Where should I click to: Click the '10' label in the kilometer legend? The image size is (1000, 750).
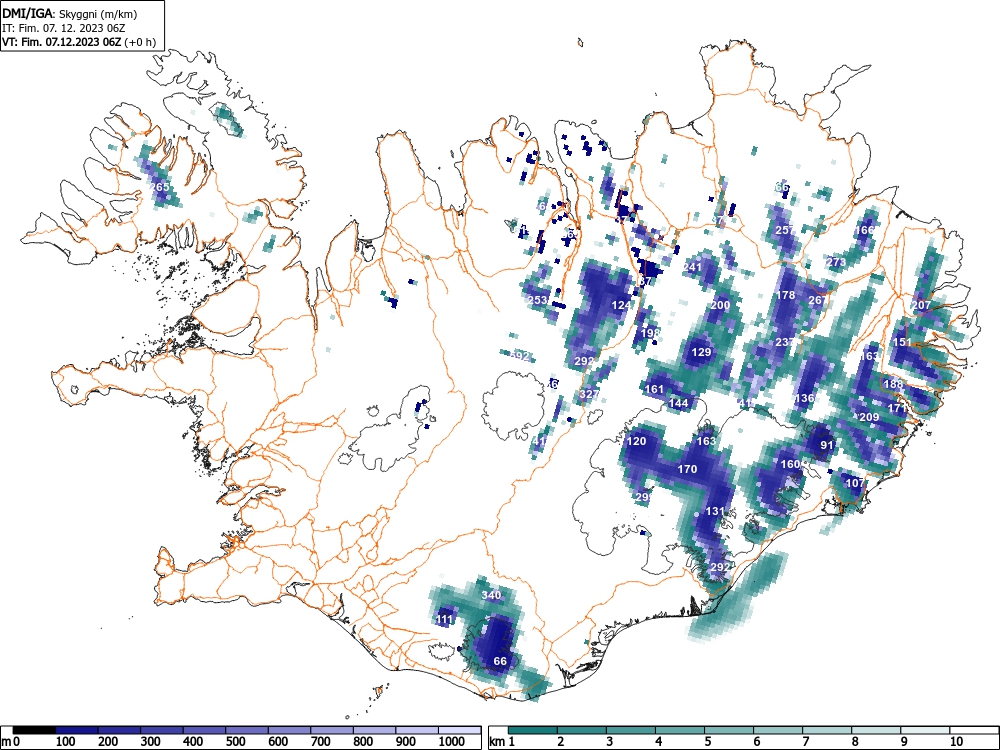click(x=956, y=742)
